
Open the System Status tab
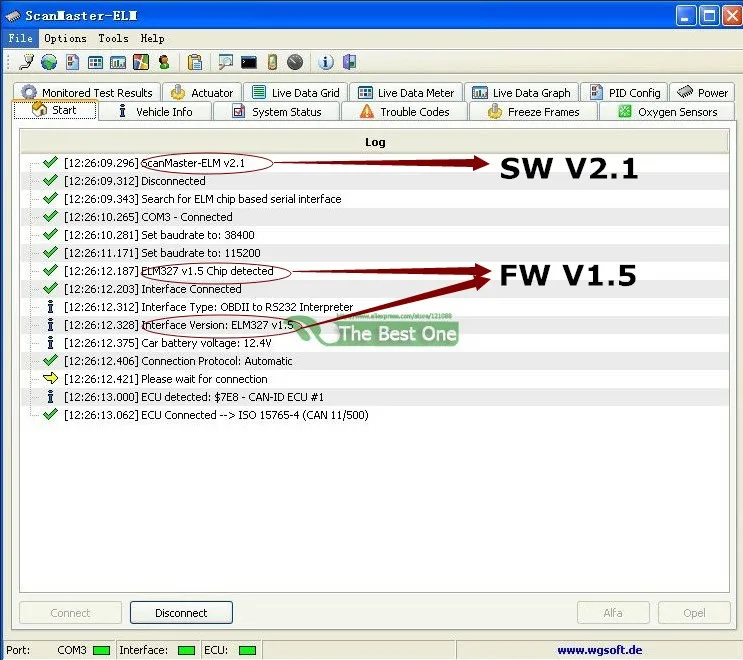pos(277,112)
